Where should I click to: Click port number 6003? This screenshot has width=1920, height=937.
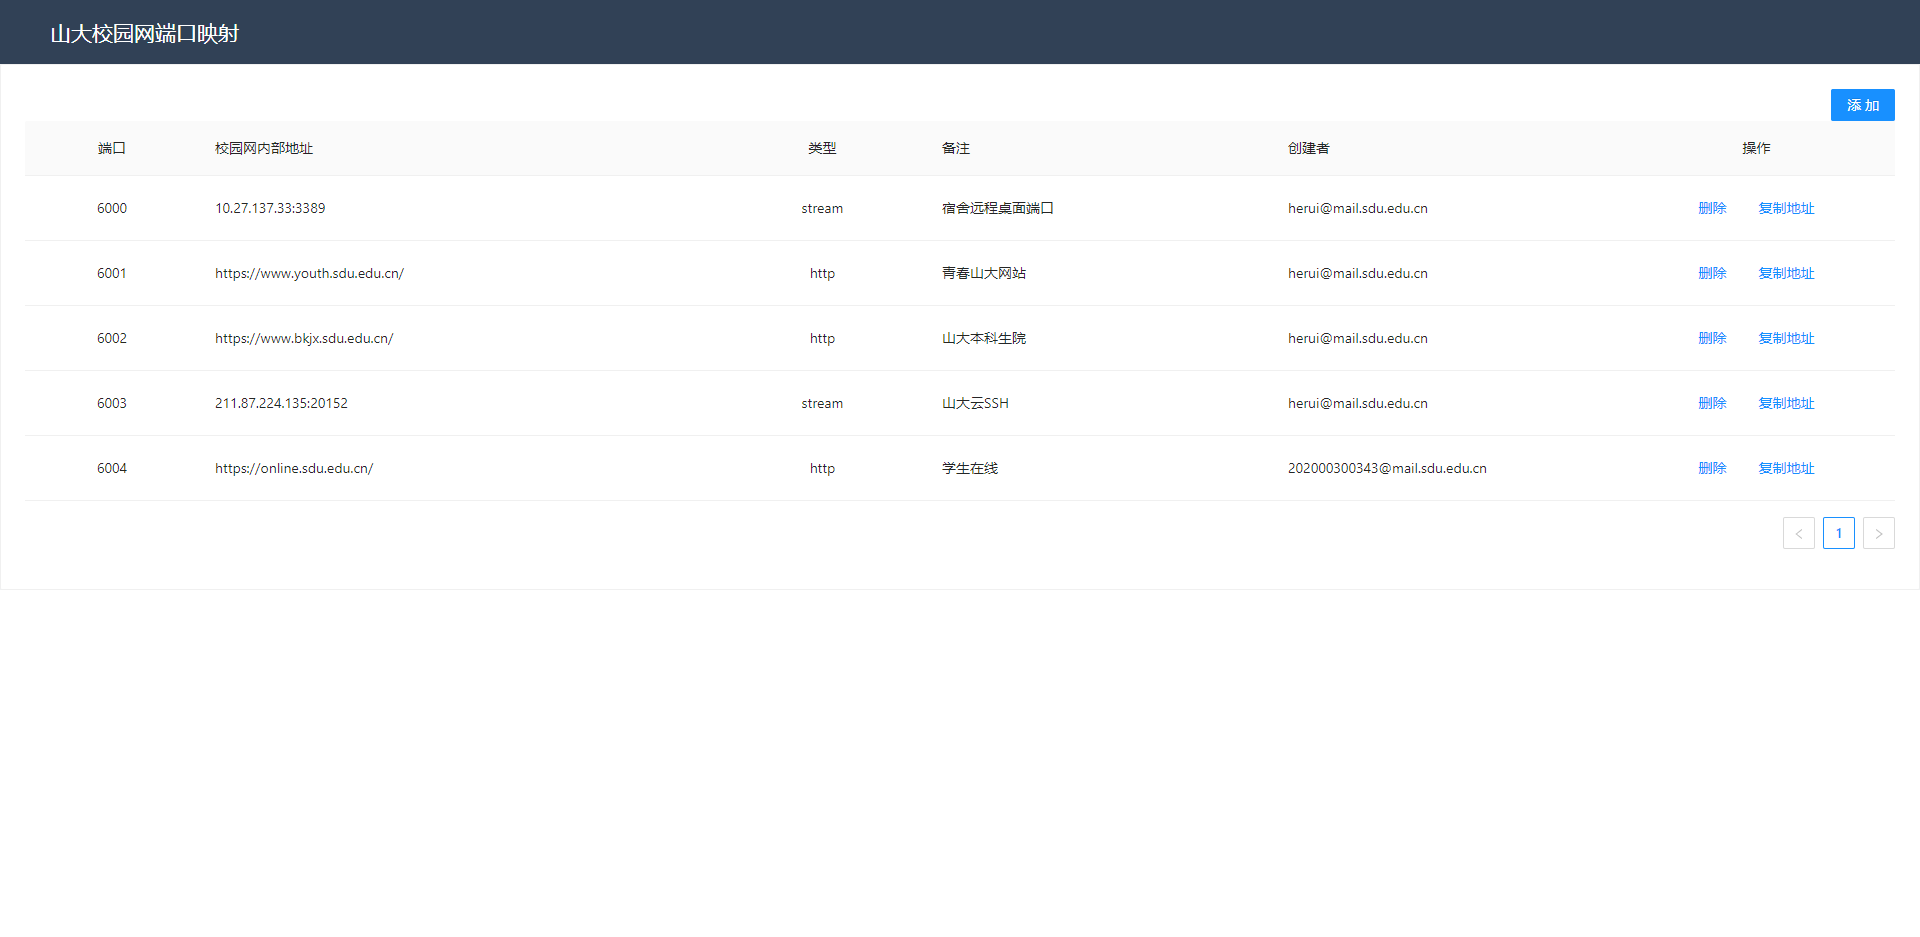(112, 403)
